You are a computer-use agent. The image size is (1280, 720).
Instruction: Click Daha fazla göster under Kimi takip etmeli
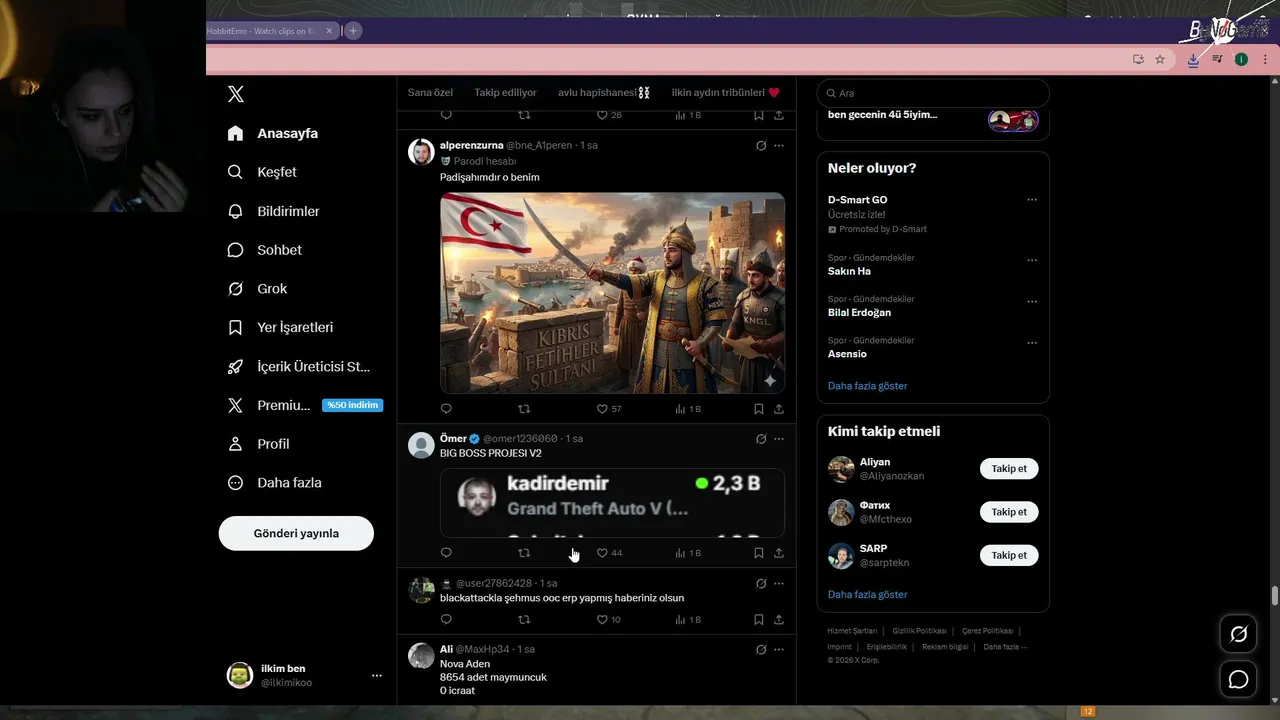(x=868, y=595)
